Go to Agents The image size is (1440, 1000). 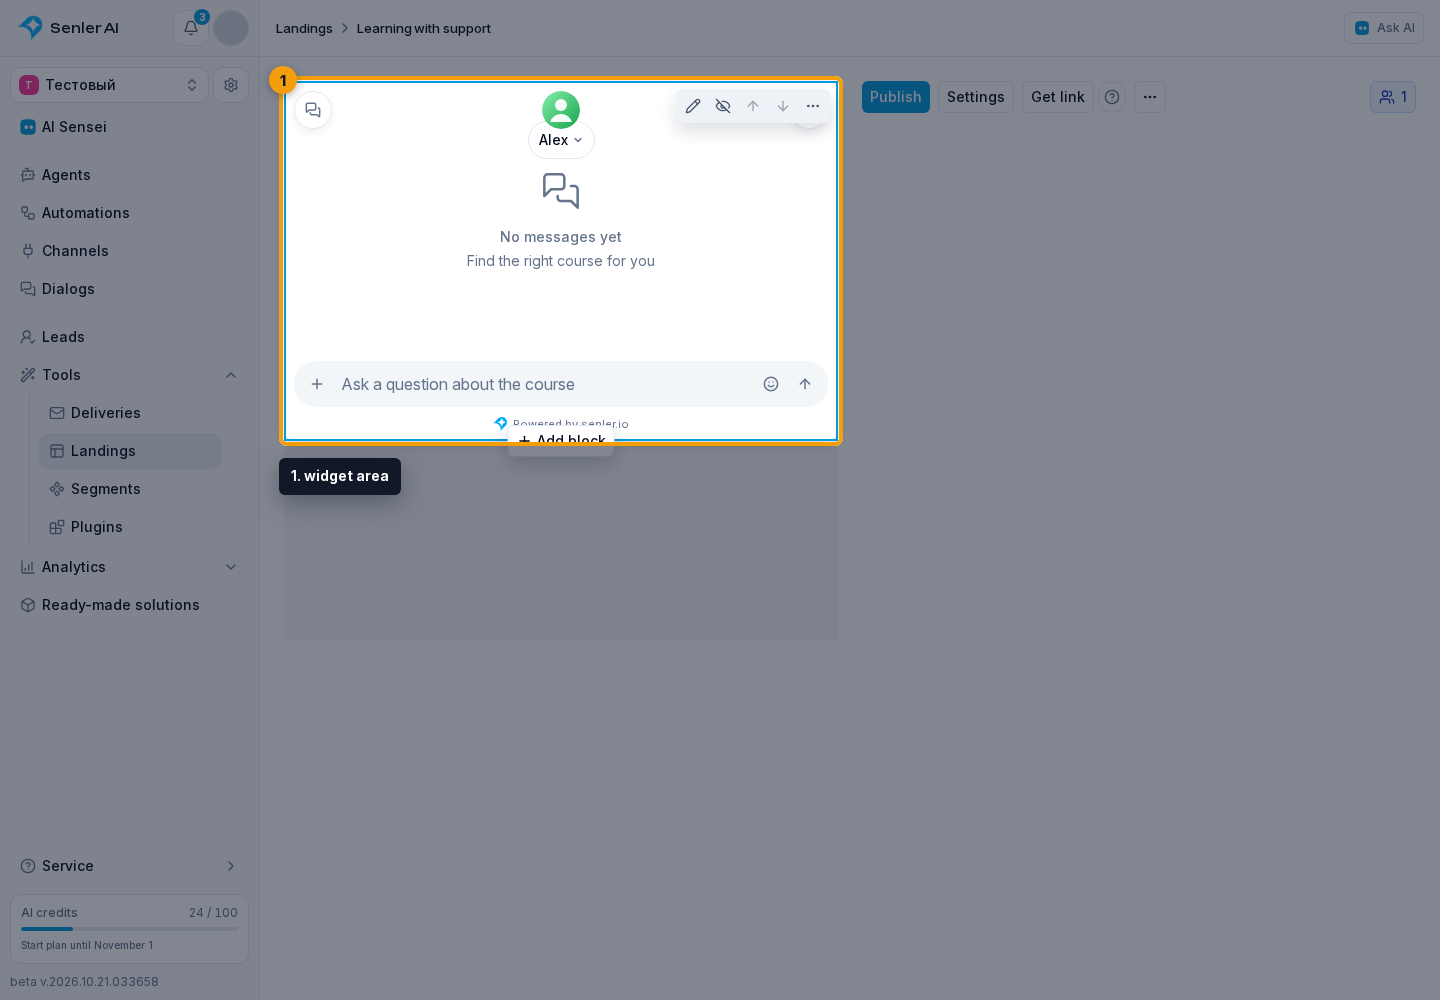click(130, 175)
